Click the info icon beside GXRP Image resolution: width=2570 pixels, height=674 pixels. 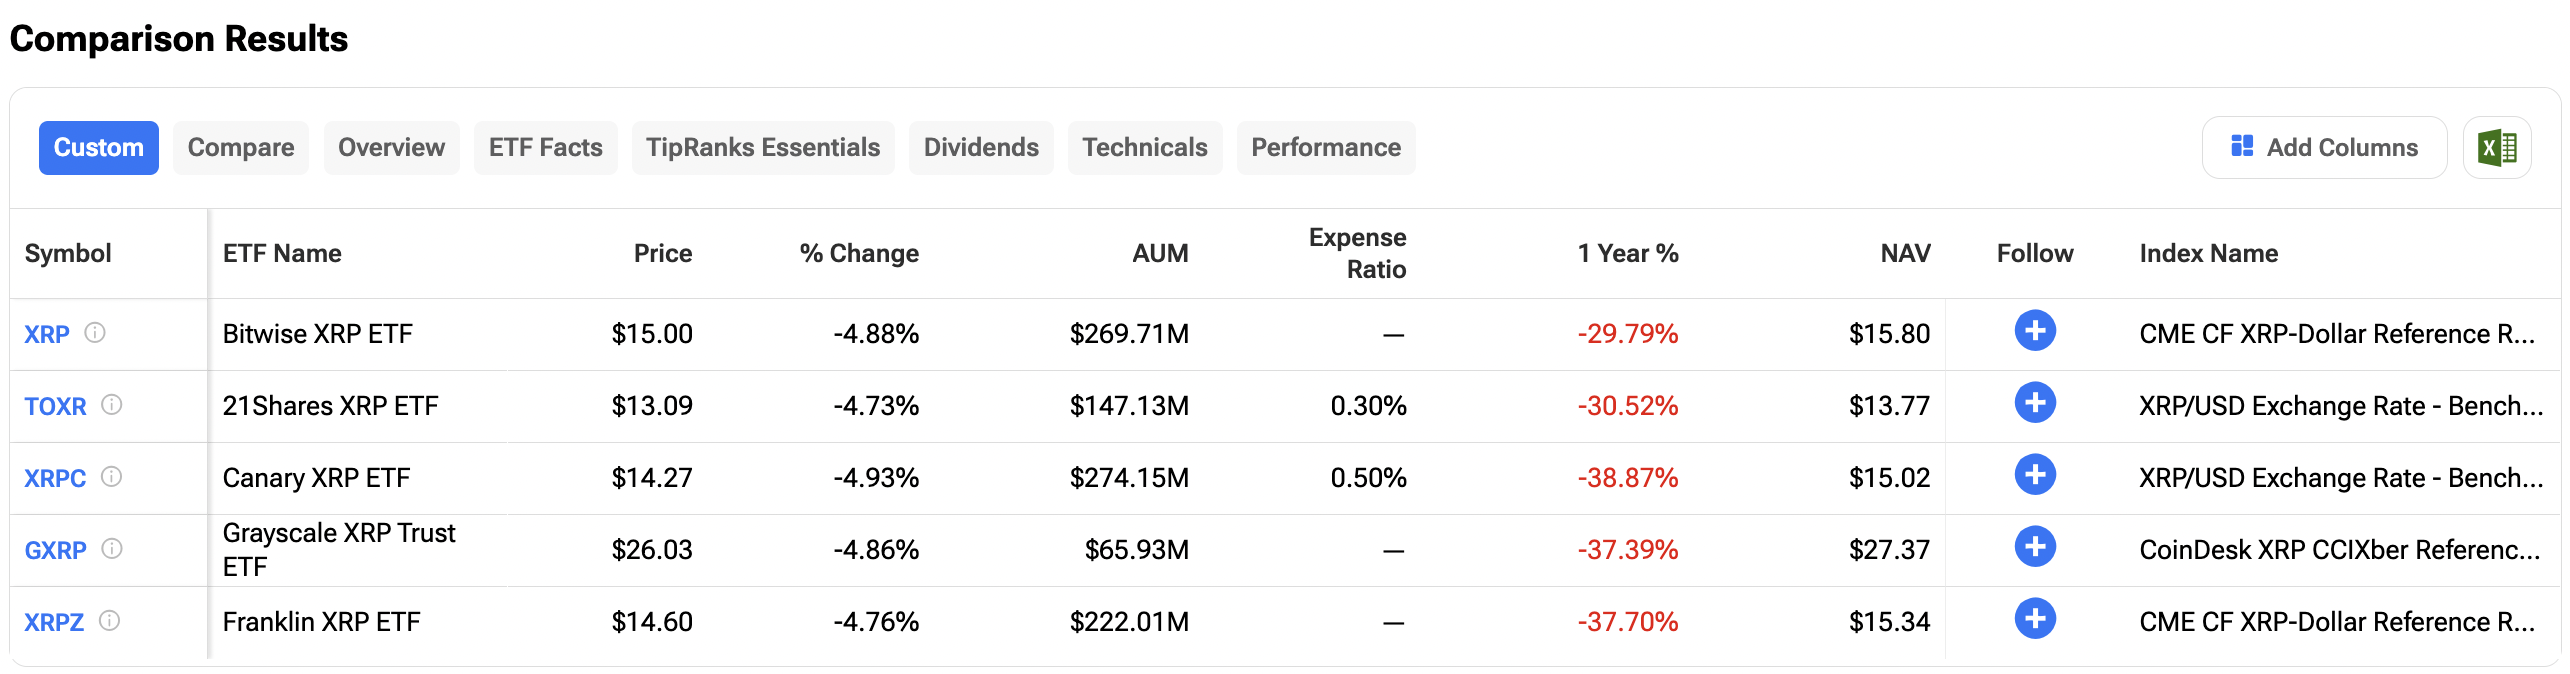(113, 550)
